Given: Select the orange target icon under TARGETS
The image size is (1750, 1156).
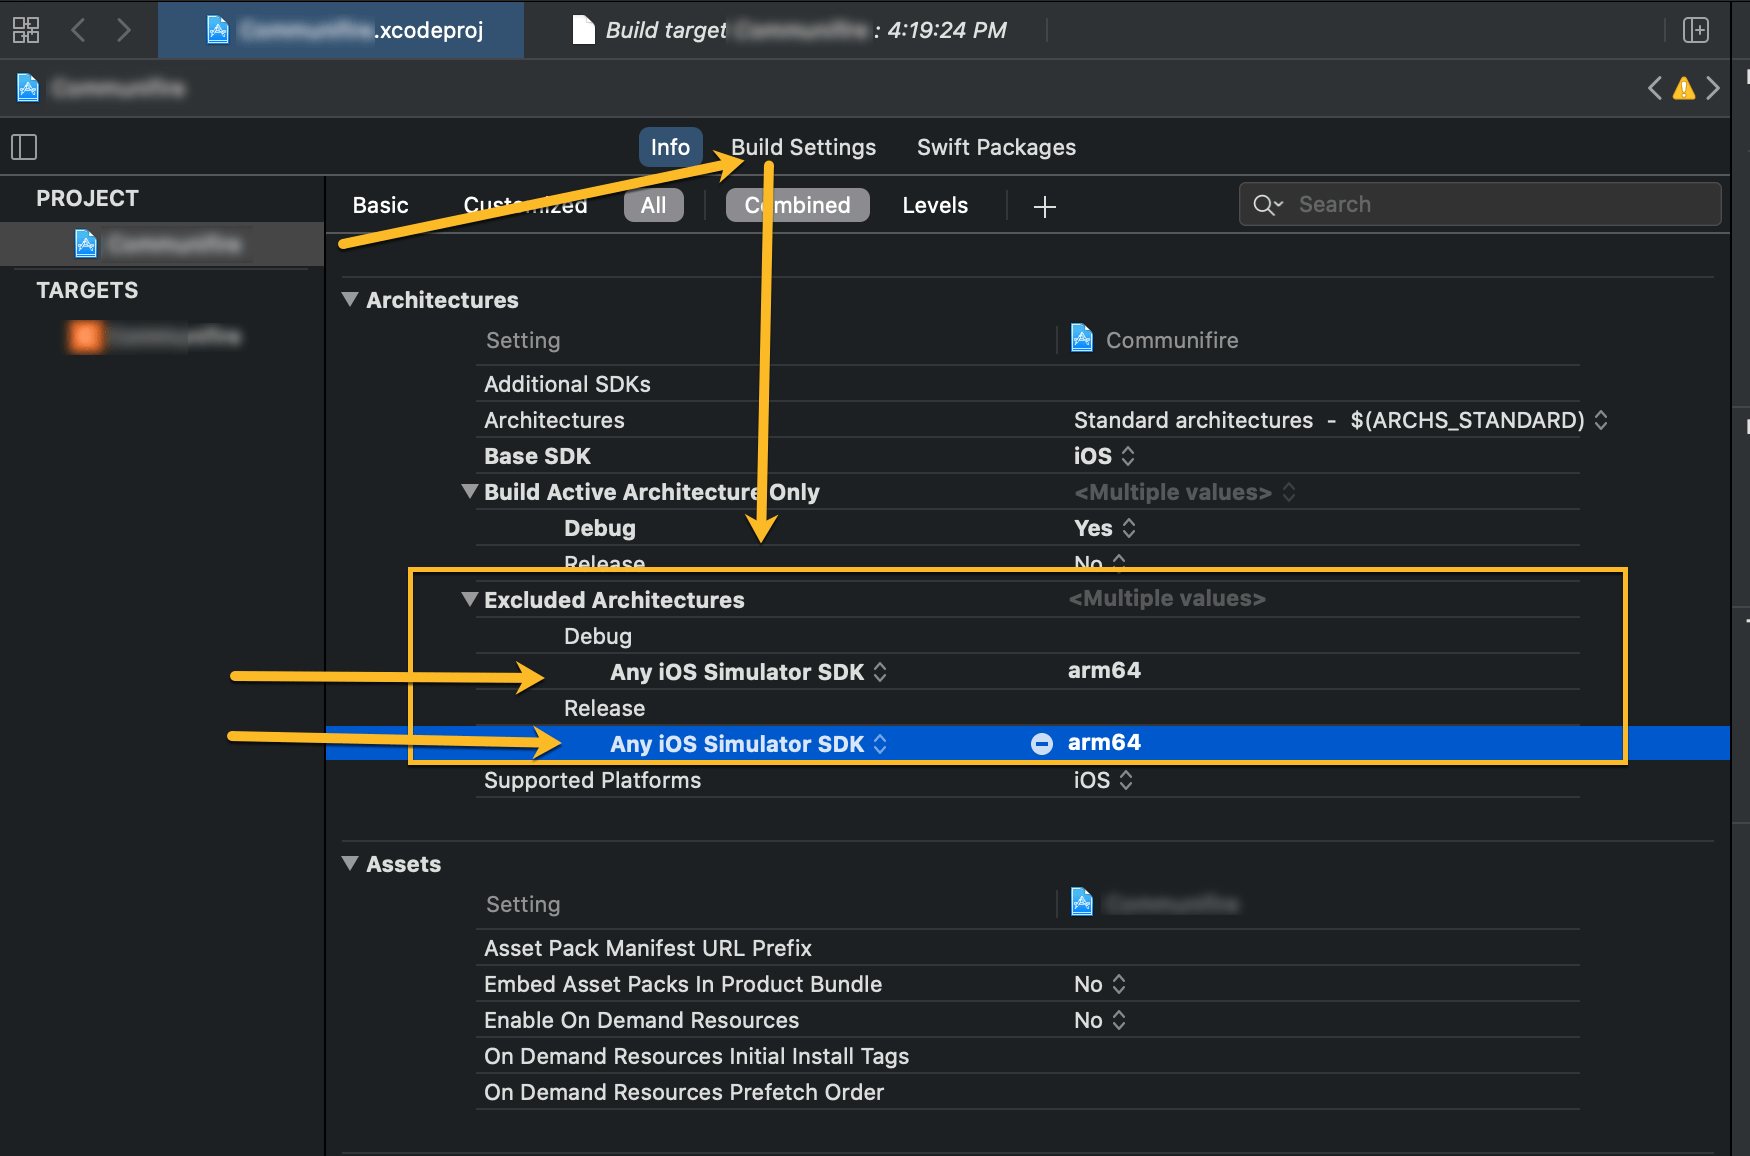Looking at the screenshot, I should (85, 337).
